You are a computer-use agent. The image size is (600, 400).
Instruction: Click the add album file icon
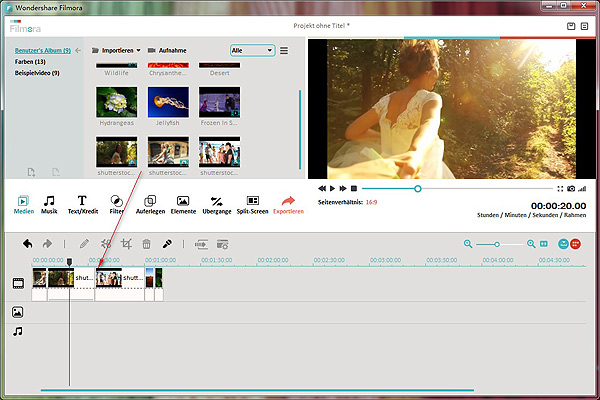[x=31, y=172]
